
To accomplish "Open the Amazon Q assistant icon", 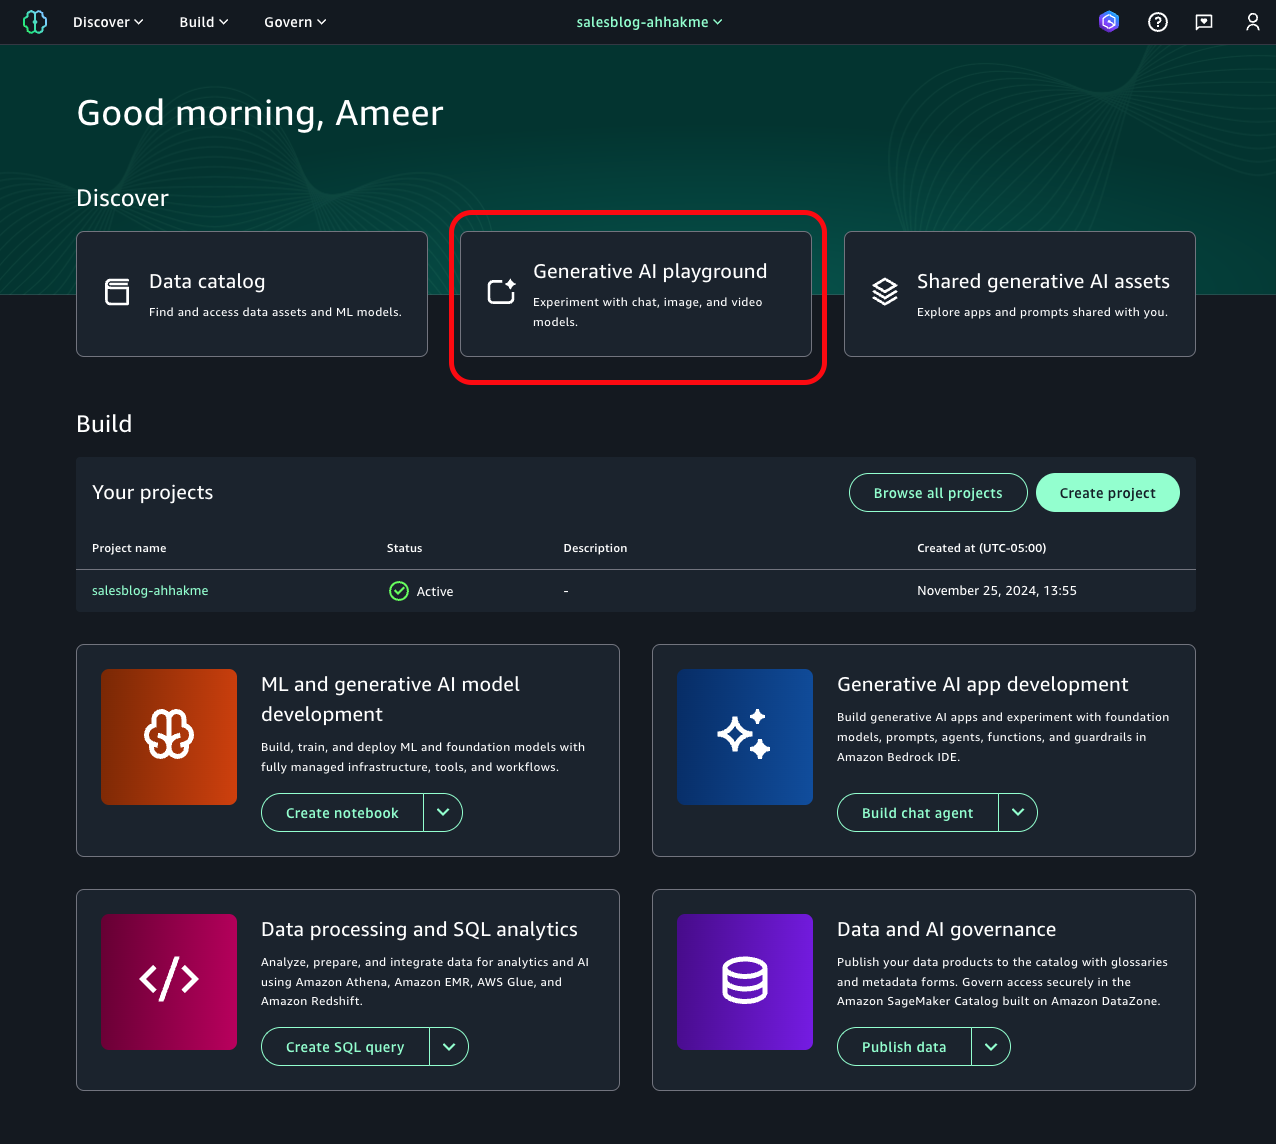I will click(1109, 21).
